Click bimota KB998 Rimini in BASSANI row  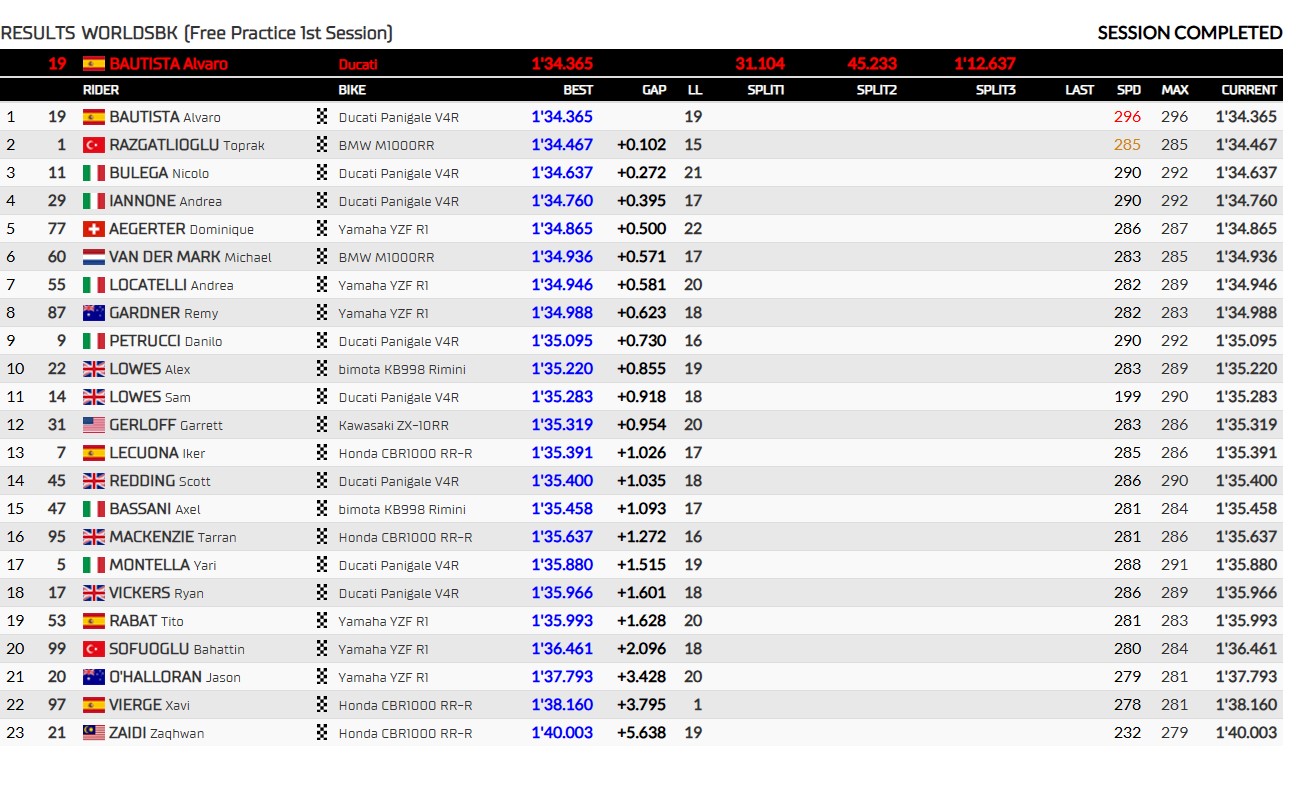[402, 509]
